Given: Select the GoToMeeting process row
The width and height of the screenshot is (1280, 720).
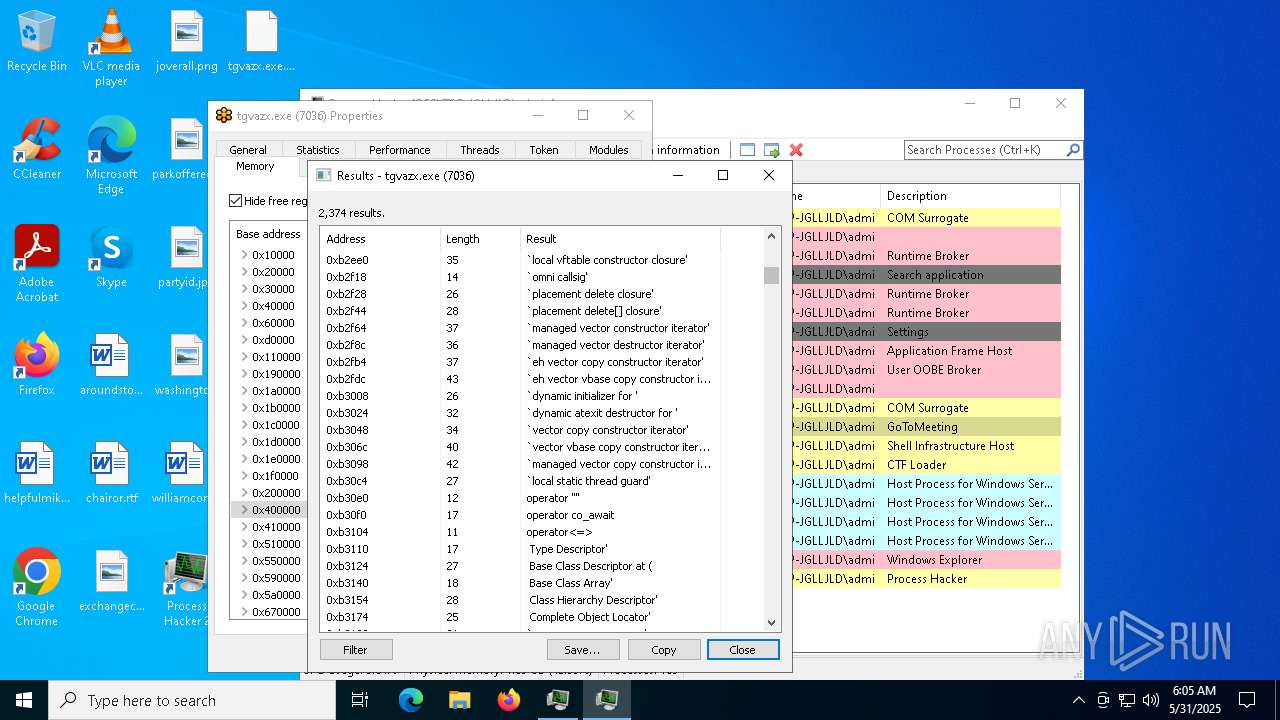Looking at the screenshot, I should [925, 427].
